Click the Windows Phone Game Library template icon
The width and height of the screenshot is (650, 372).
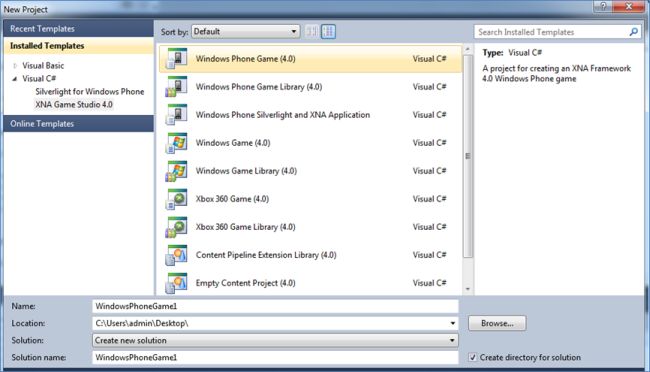(x=176, y=87)
